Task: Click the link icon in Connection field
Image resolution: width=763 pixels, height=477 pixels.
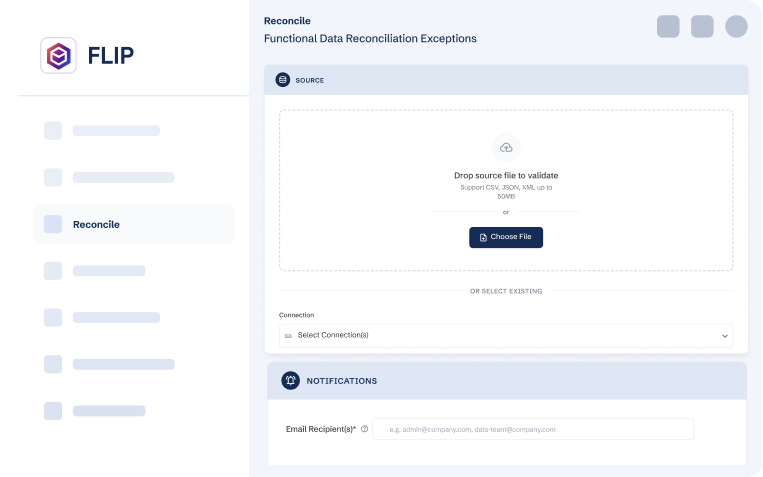Action: pos(288,335)
